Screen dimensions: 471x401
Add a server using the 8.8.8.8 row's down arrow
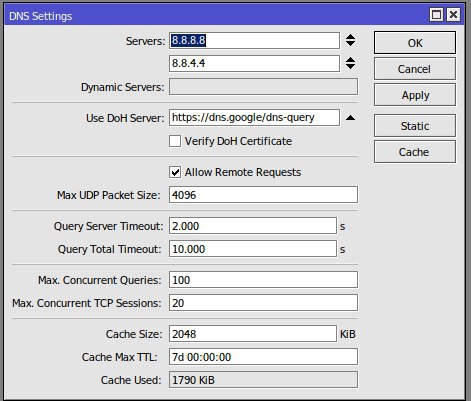(x=350, y=44)
